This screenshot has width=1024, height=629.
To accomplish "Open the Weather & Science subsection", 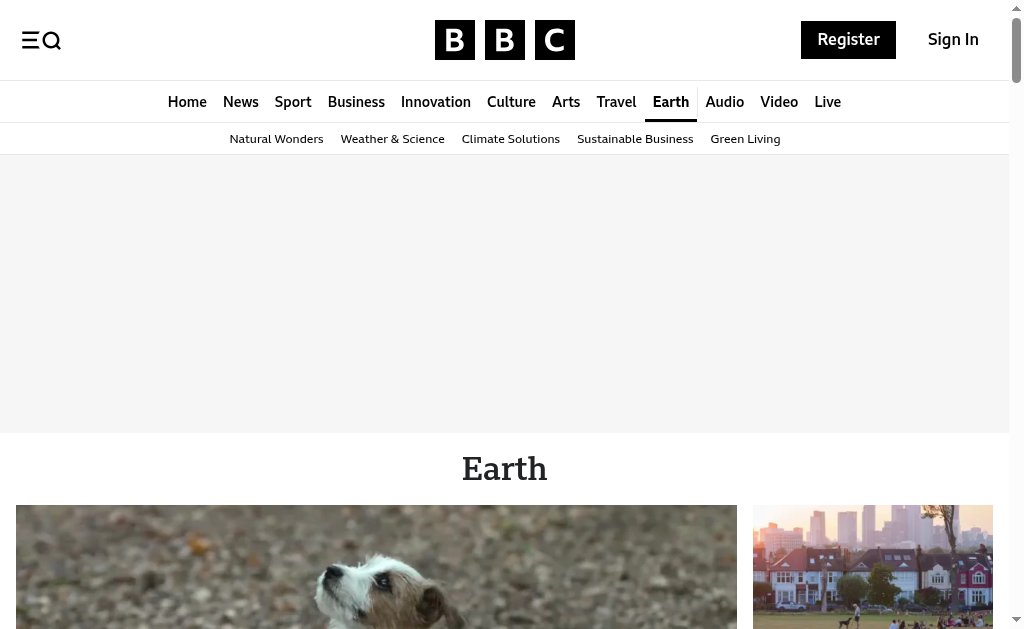I will pyautogui.click(x=392, y=139).
